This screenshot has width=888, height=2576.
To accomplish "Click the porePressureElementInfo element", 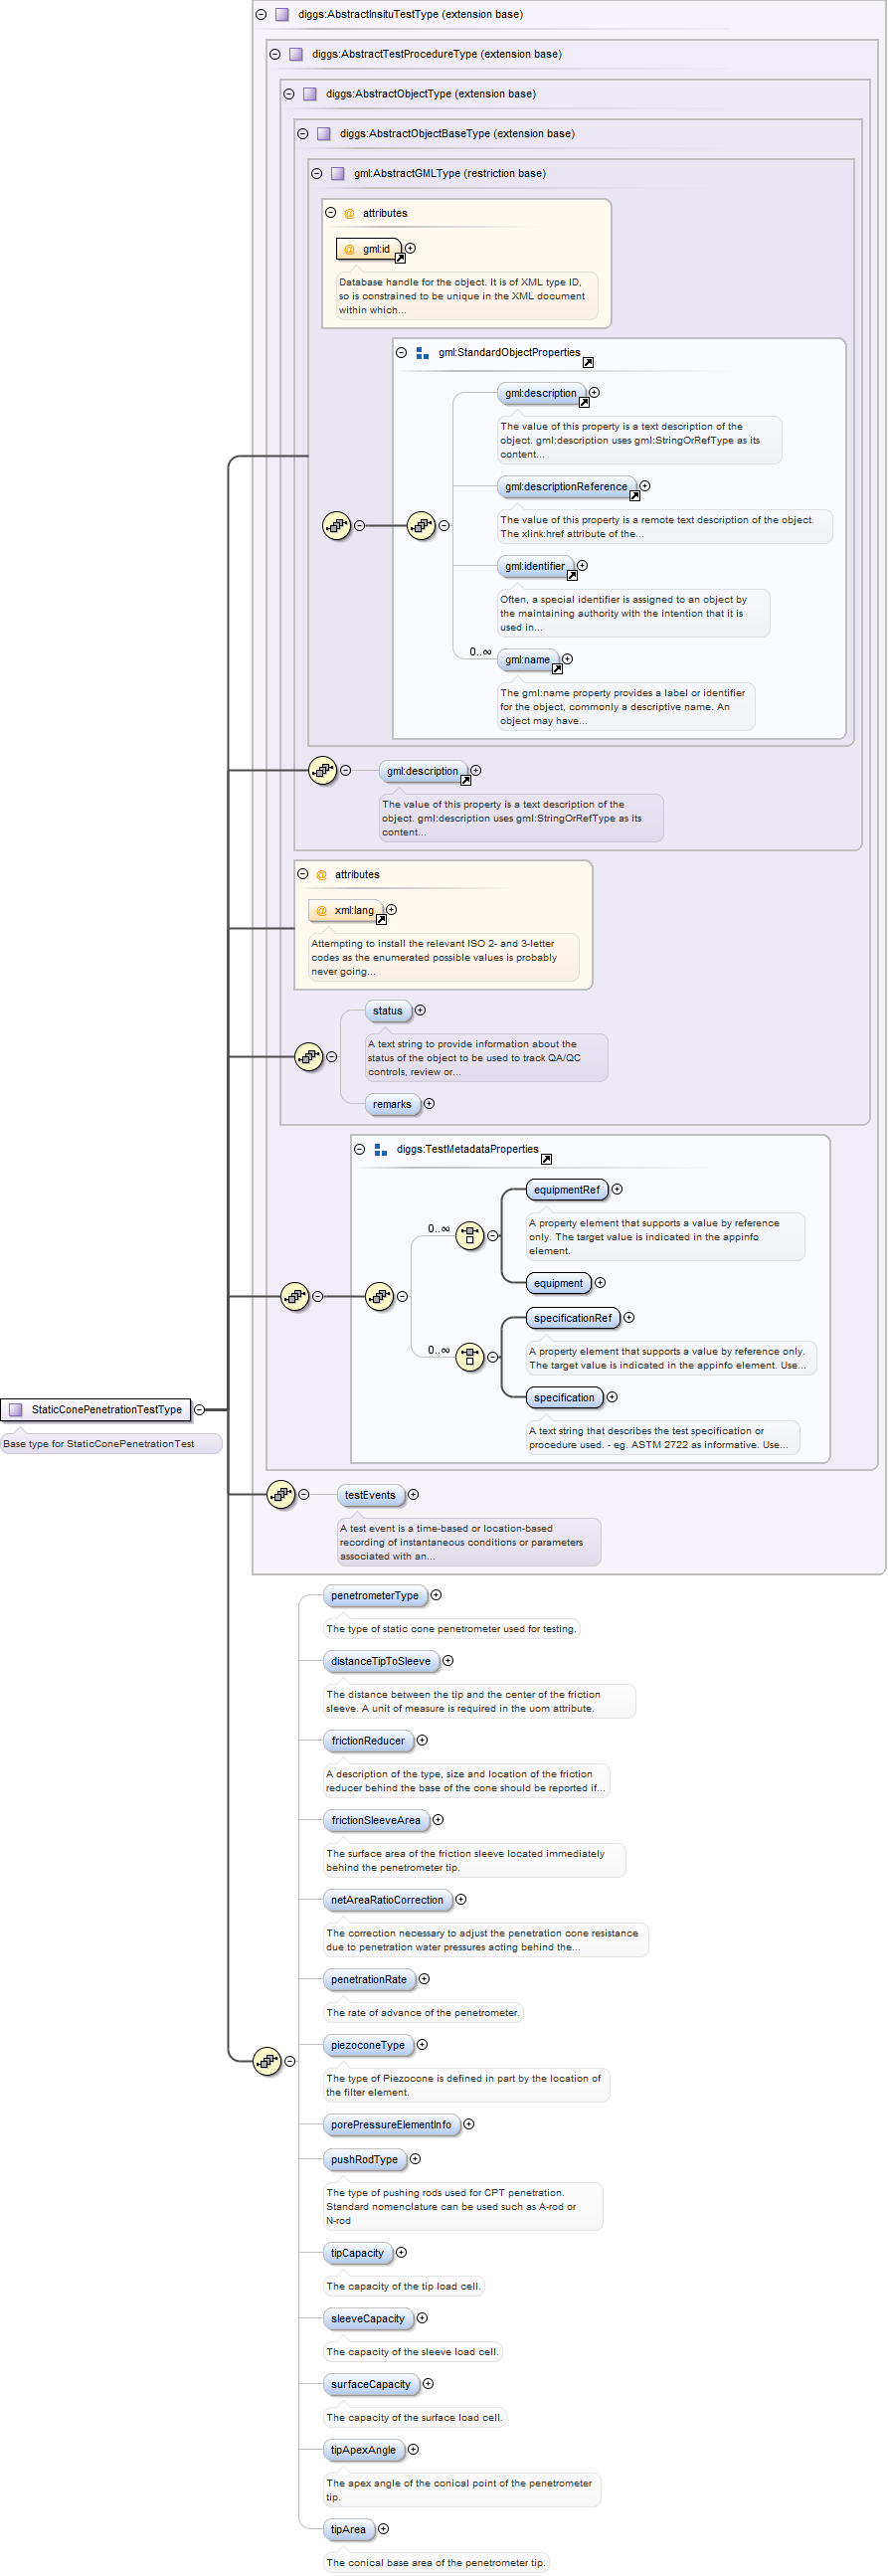I will point(390,2124).
